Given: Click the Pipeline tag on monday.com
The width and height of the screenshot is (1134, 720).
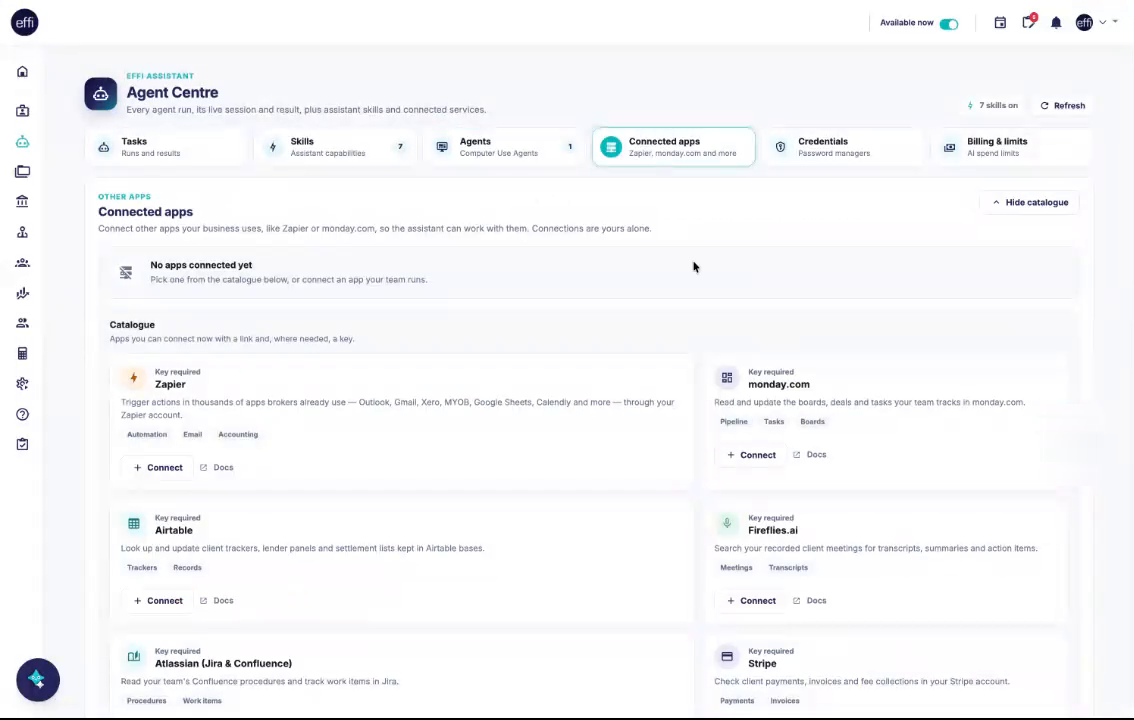Looking at the screenshot, I should pyautogui.click(x=733, y=421).
